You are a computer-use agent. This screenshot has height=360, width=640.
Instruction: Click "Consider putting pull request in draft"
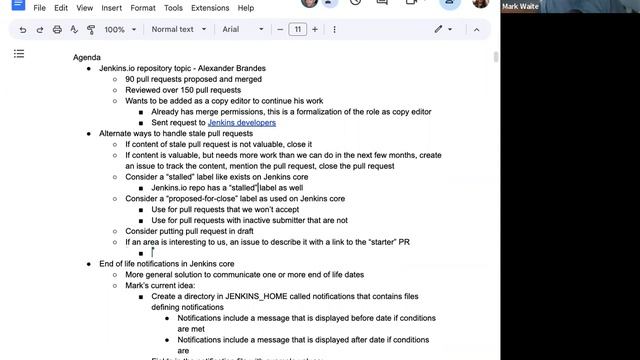(x=189, y=231)
